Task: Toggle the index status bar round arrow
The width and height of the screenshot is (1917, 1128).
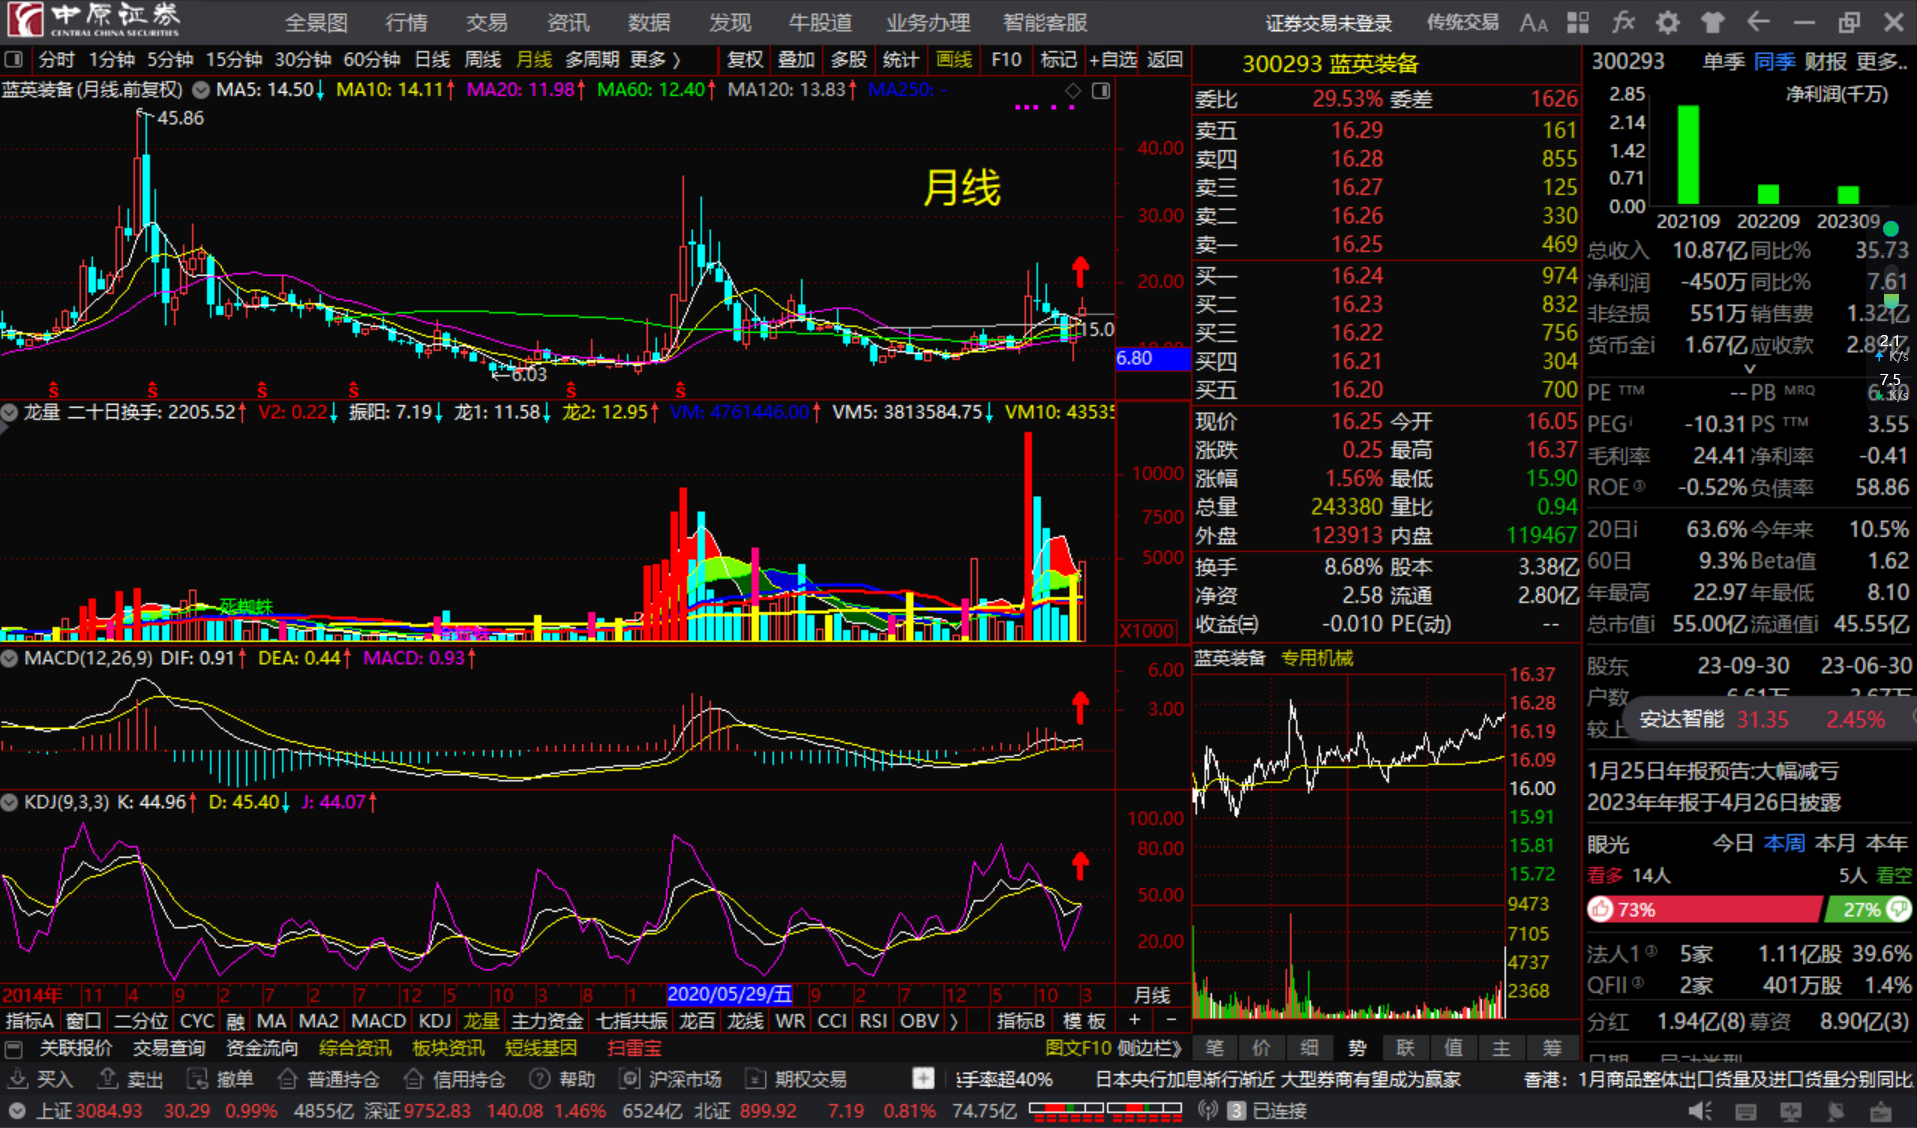Action: (16, 1111)
